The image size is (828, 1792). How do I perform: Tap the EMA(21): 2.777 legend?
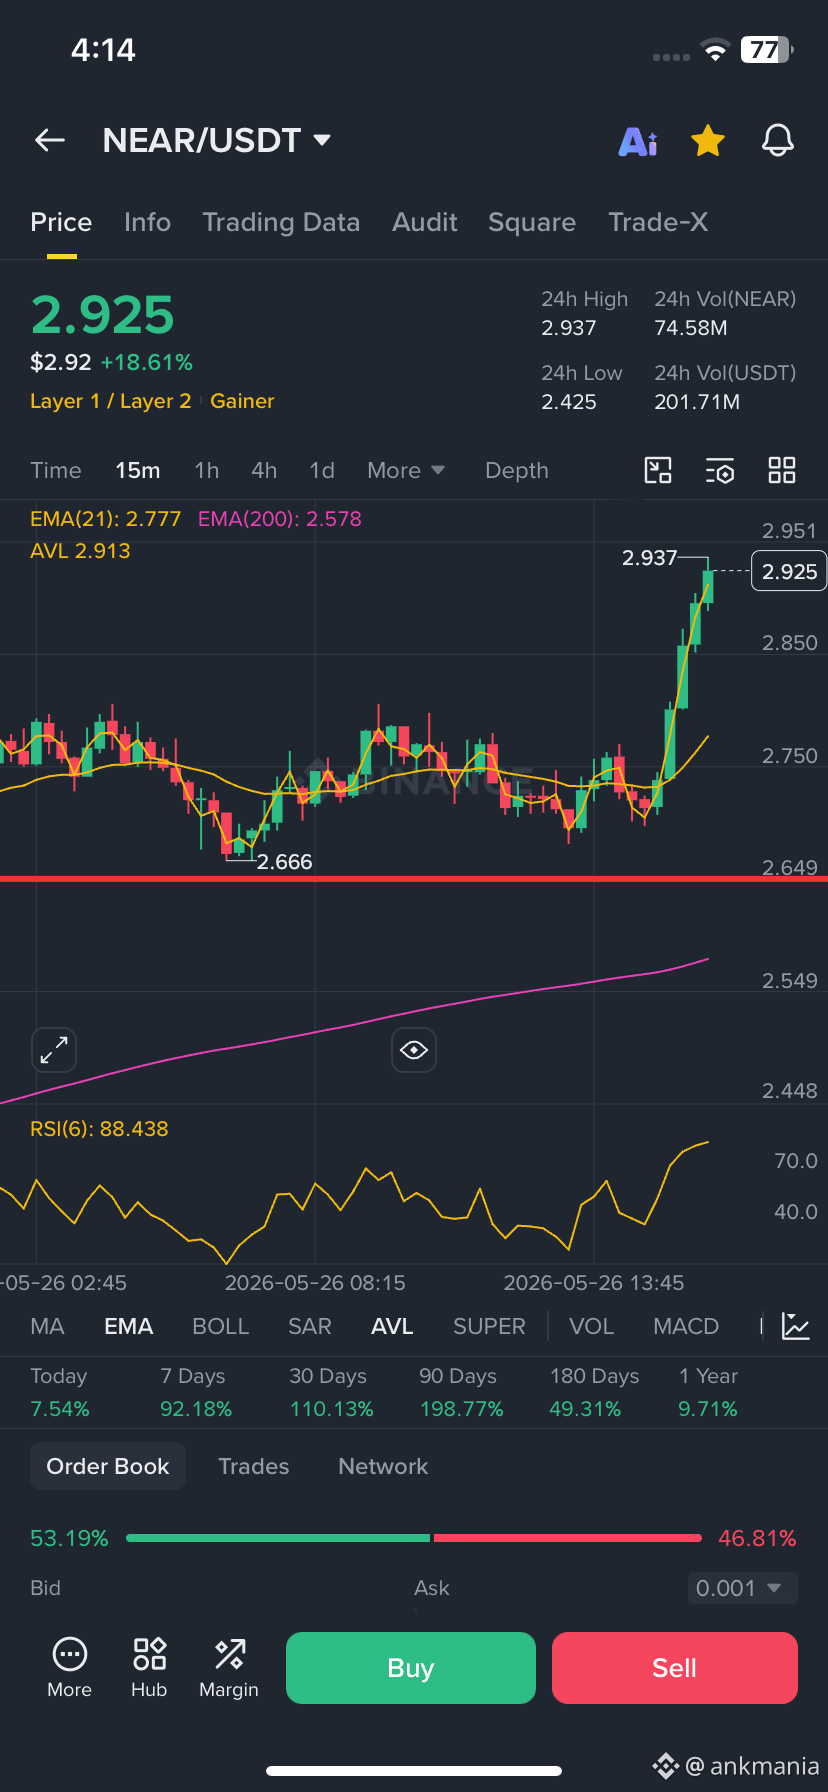(106, 519)
